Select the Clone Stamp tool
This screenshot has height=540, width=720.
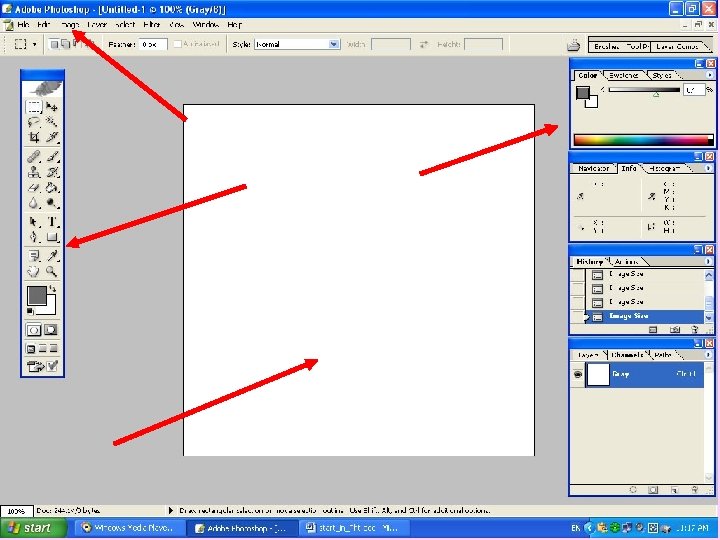click(x=34, y=172)
